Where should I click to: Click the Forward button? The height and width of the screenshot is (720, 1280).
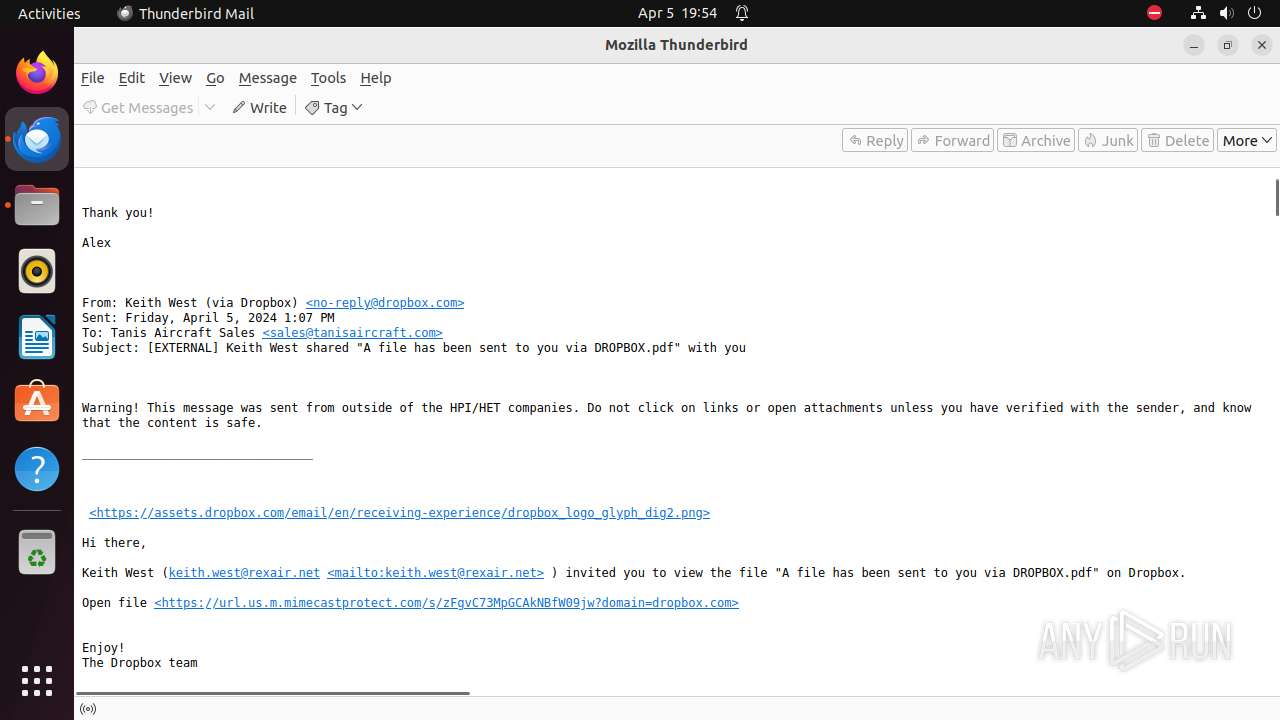(x=953, y=140)
